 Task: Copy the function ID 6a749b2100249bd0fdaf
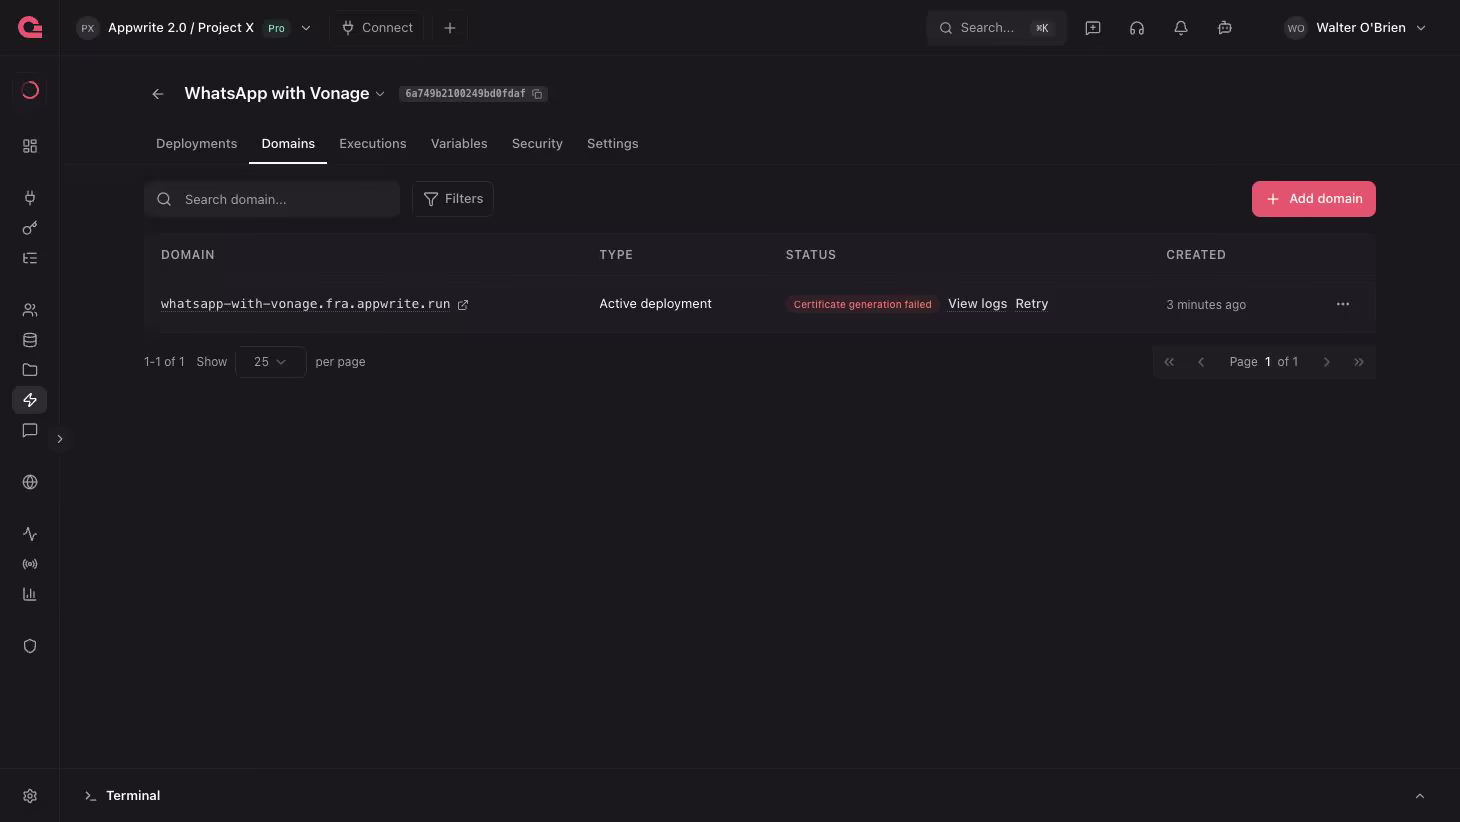(537, 94)
